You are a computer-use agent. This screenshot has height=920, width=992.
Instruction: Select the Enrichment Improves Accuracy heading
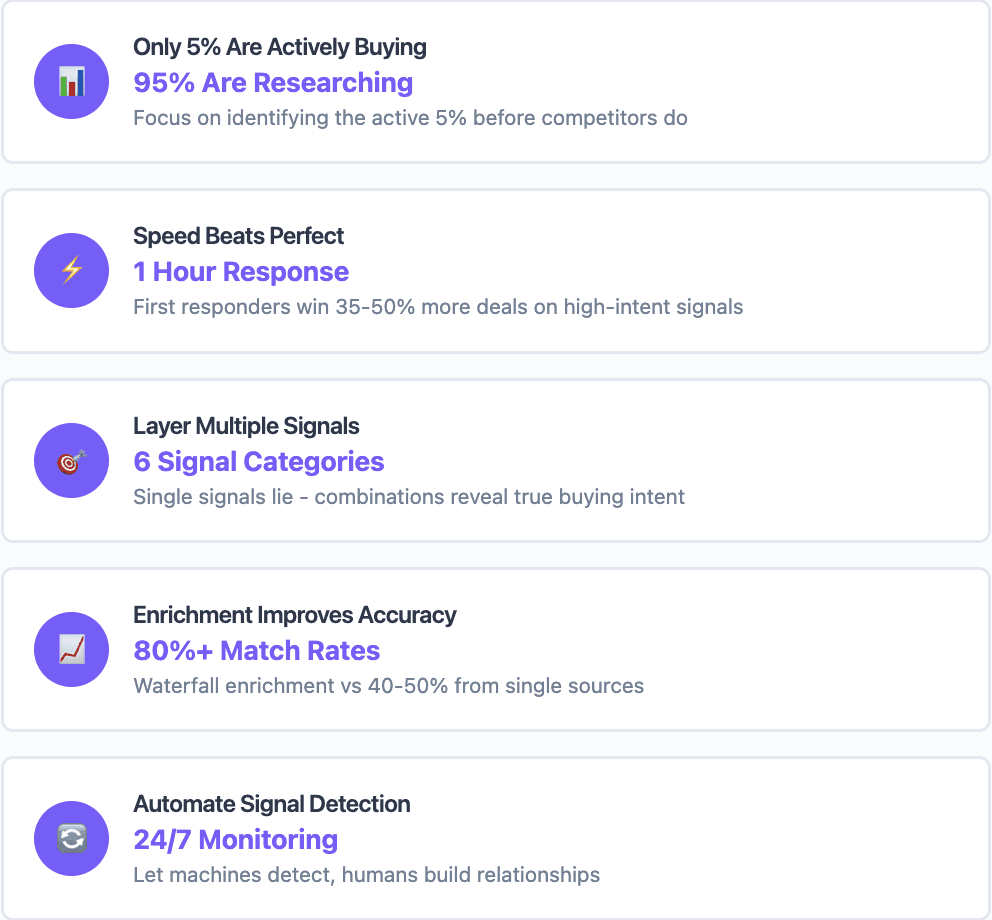[294, 615]
